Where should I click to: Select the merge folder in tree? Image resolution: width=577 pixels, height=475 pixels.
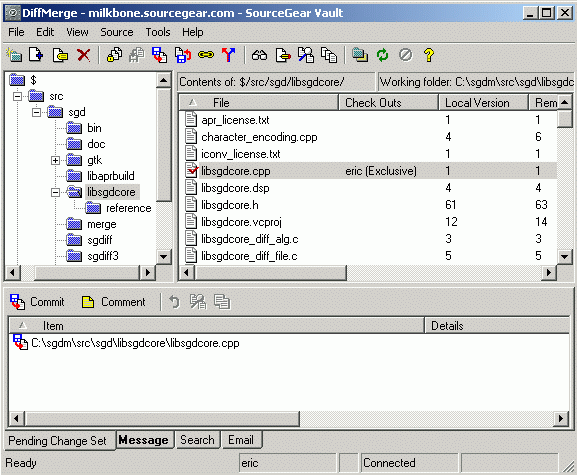[x=102, y=224]
